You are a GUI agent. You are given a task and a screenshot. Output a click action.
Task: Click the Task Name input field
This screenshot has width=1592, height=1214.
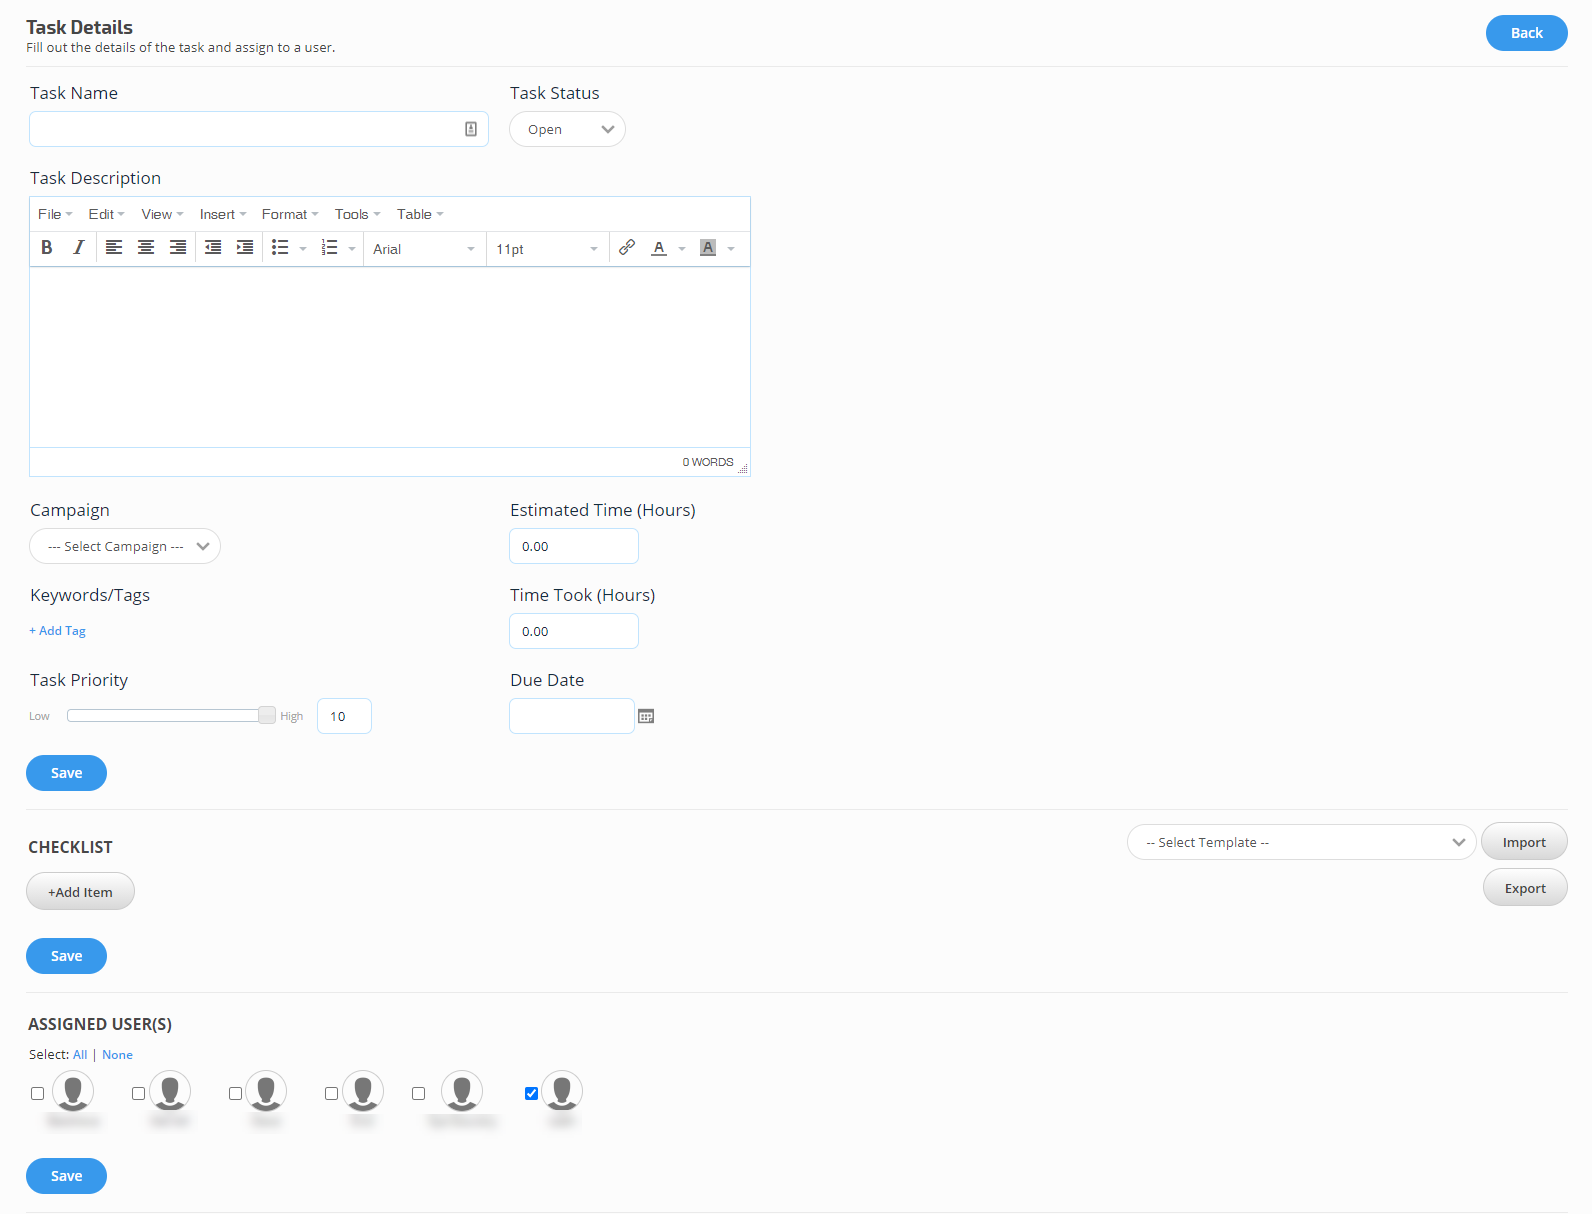pyautogui.click(x=259, y=129)
